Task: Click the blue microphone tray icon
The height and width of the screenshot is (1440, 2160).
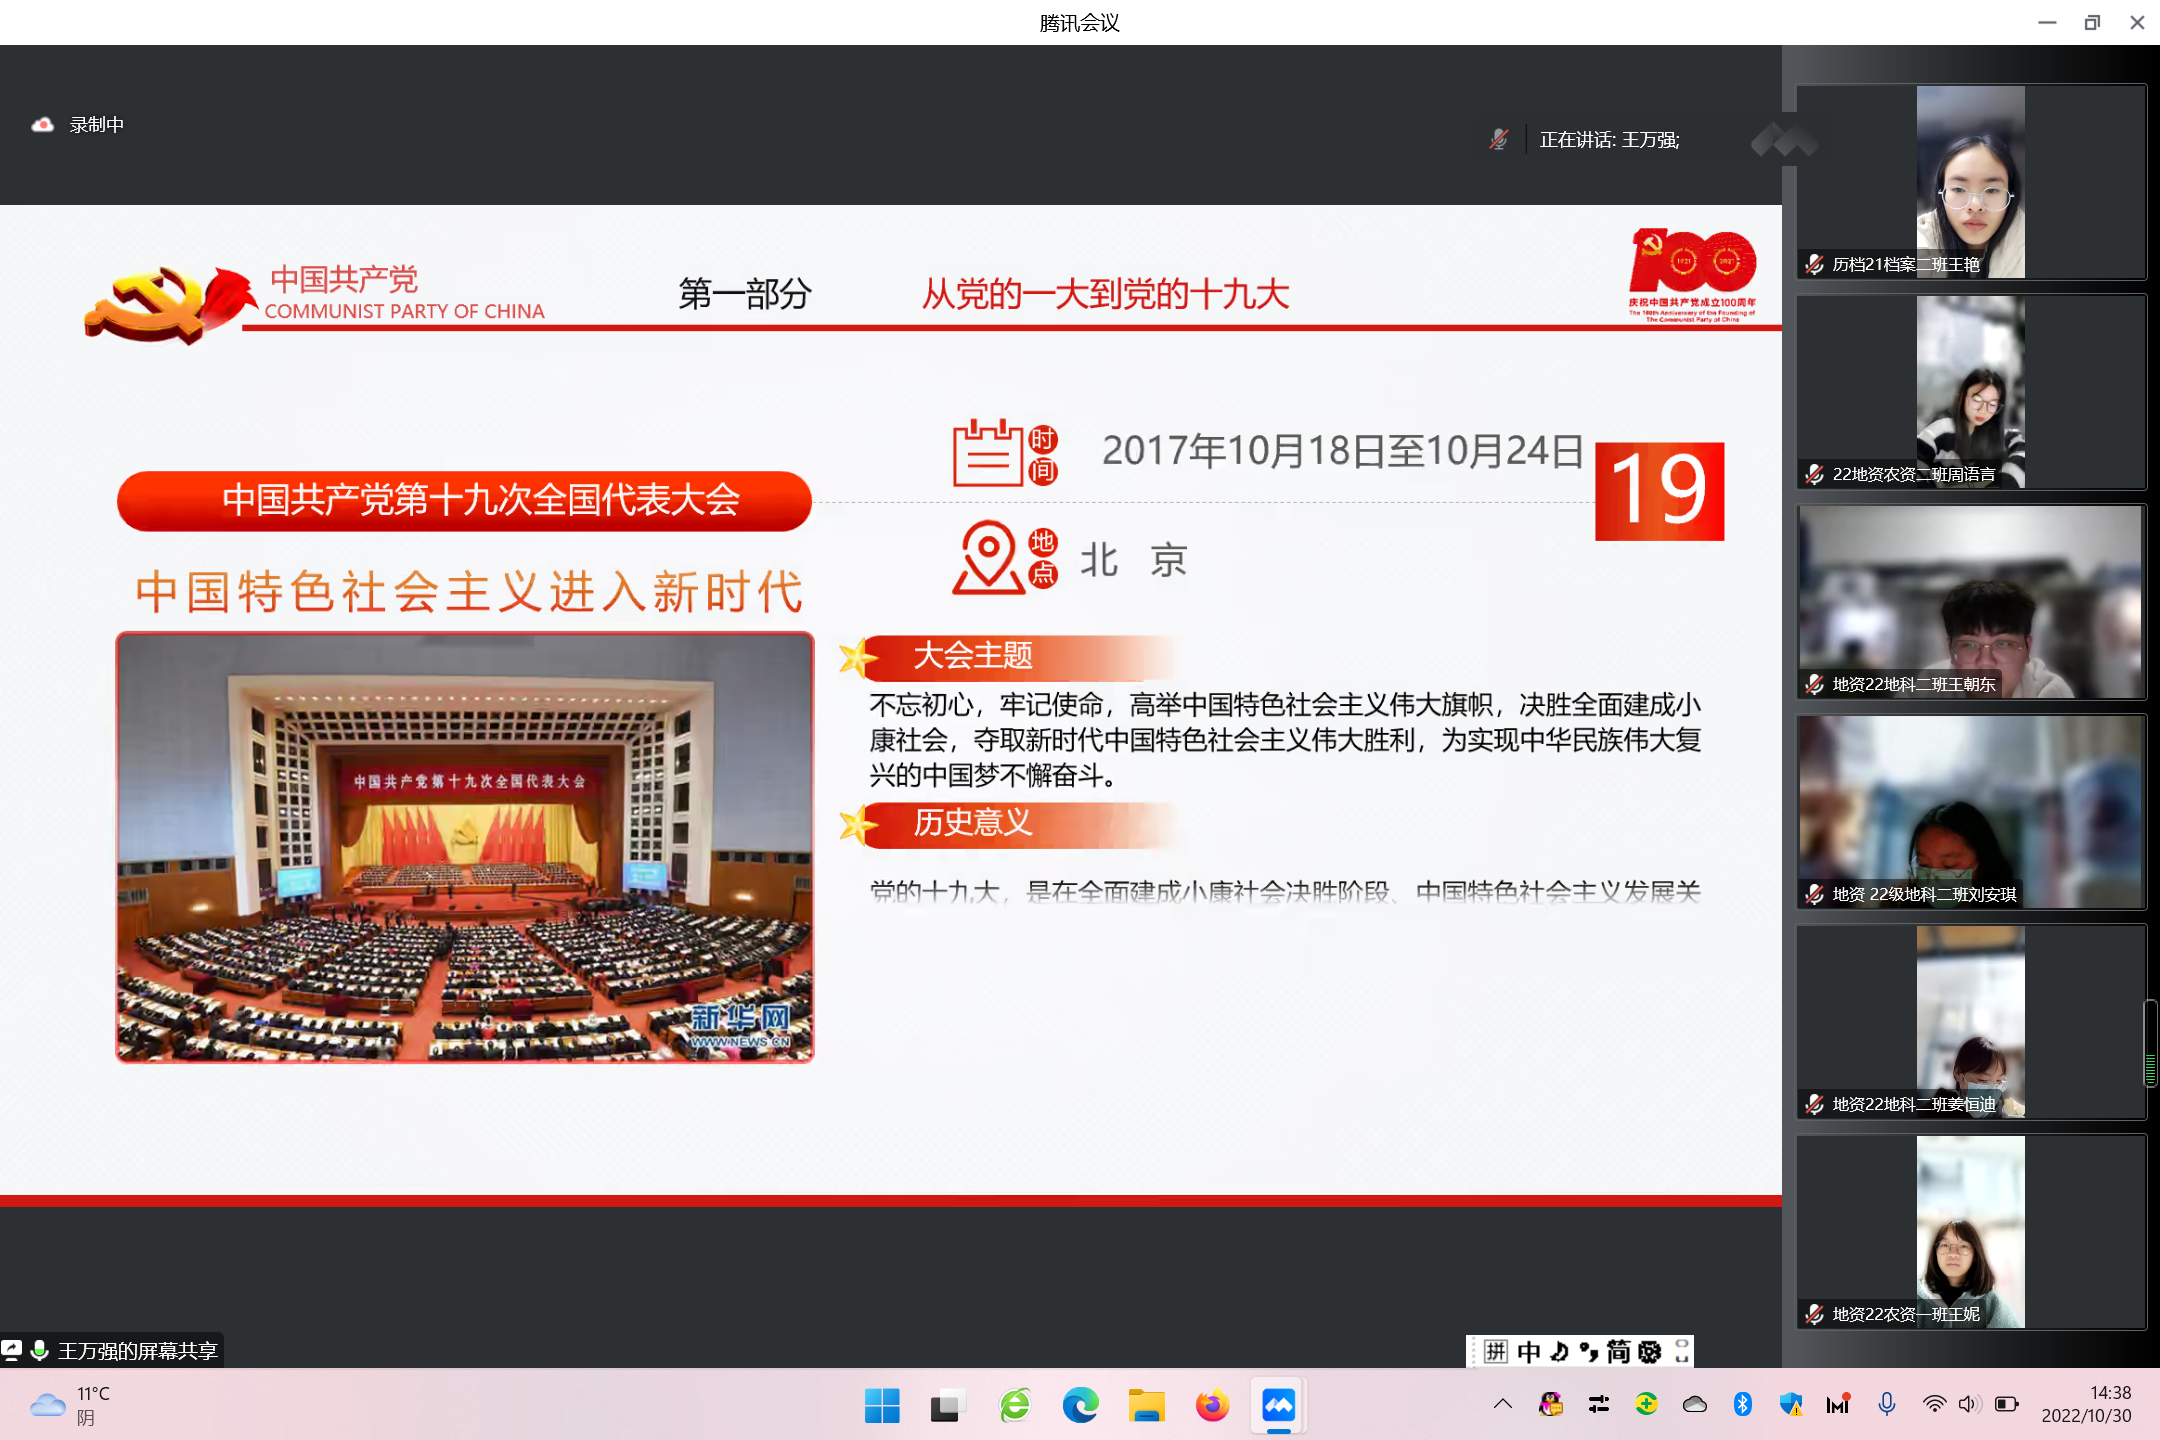Action: click(1887, 1404)
